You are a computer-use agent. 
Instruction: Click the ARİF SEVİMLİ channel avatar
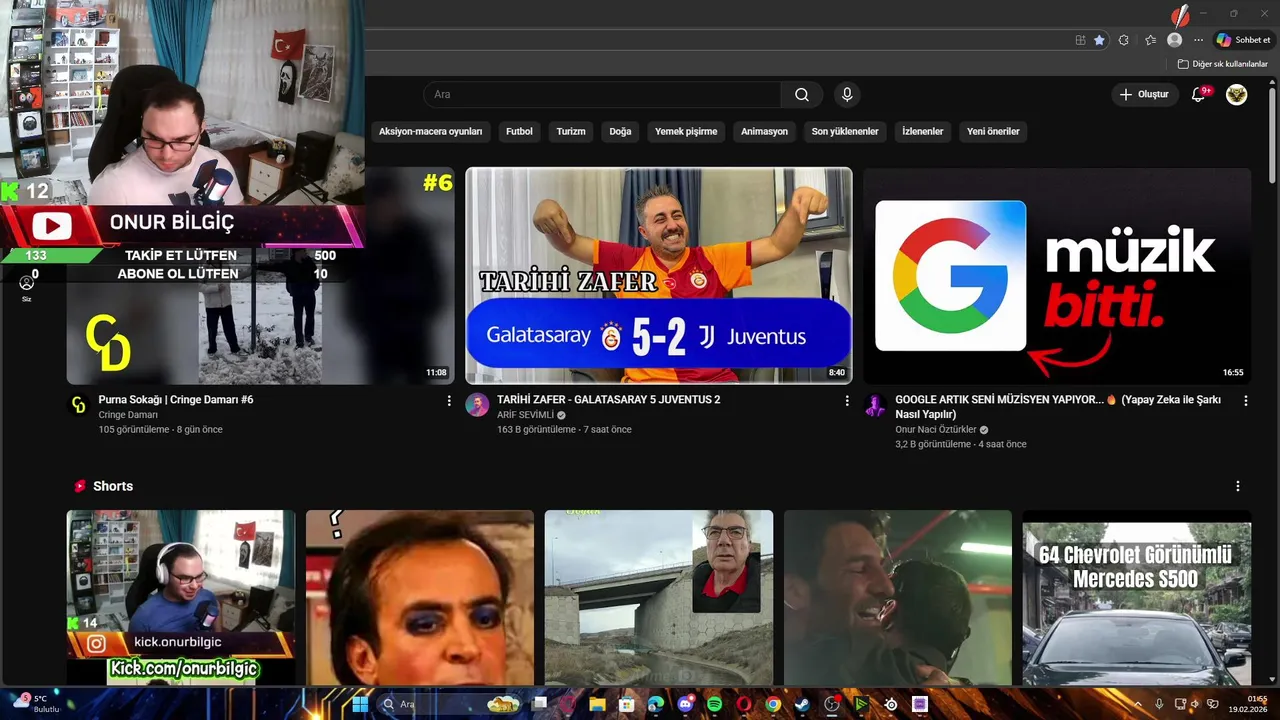(x=477, y=405)
